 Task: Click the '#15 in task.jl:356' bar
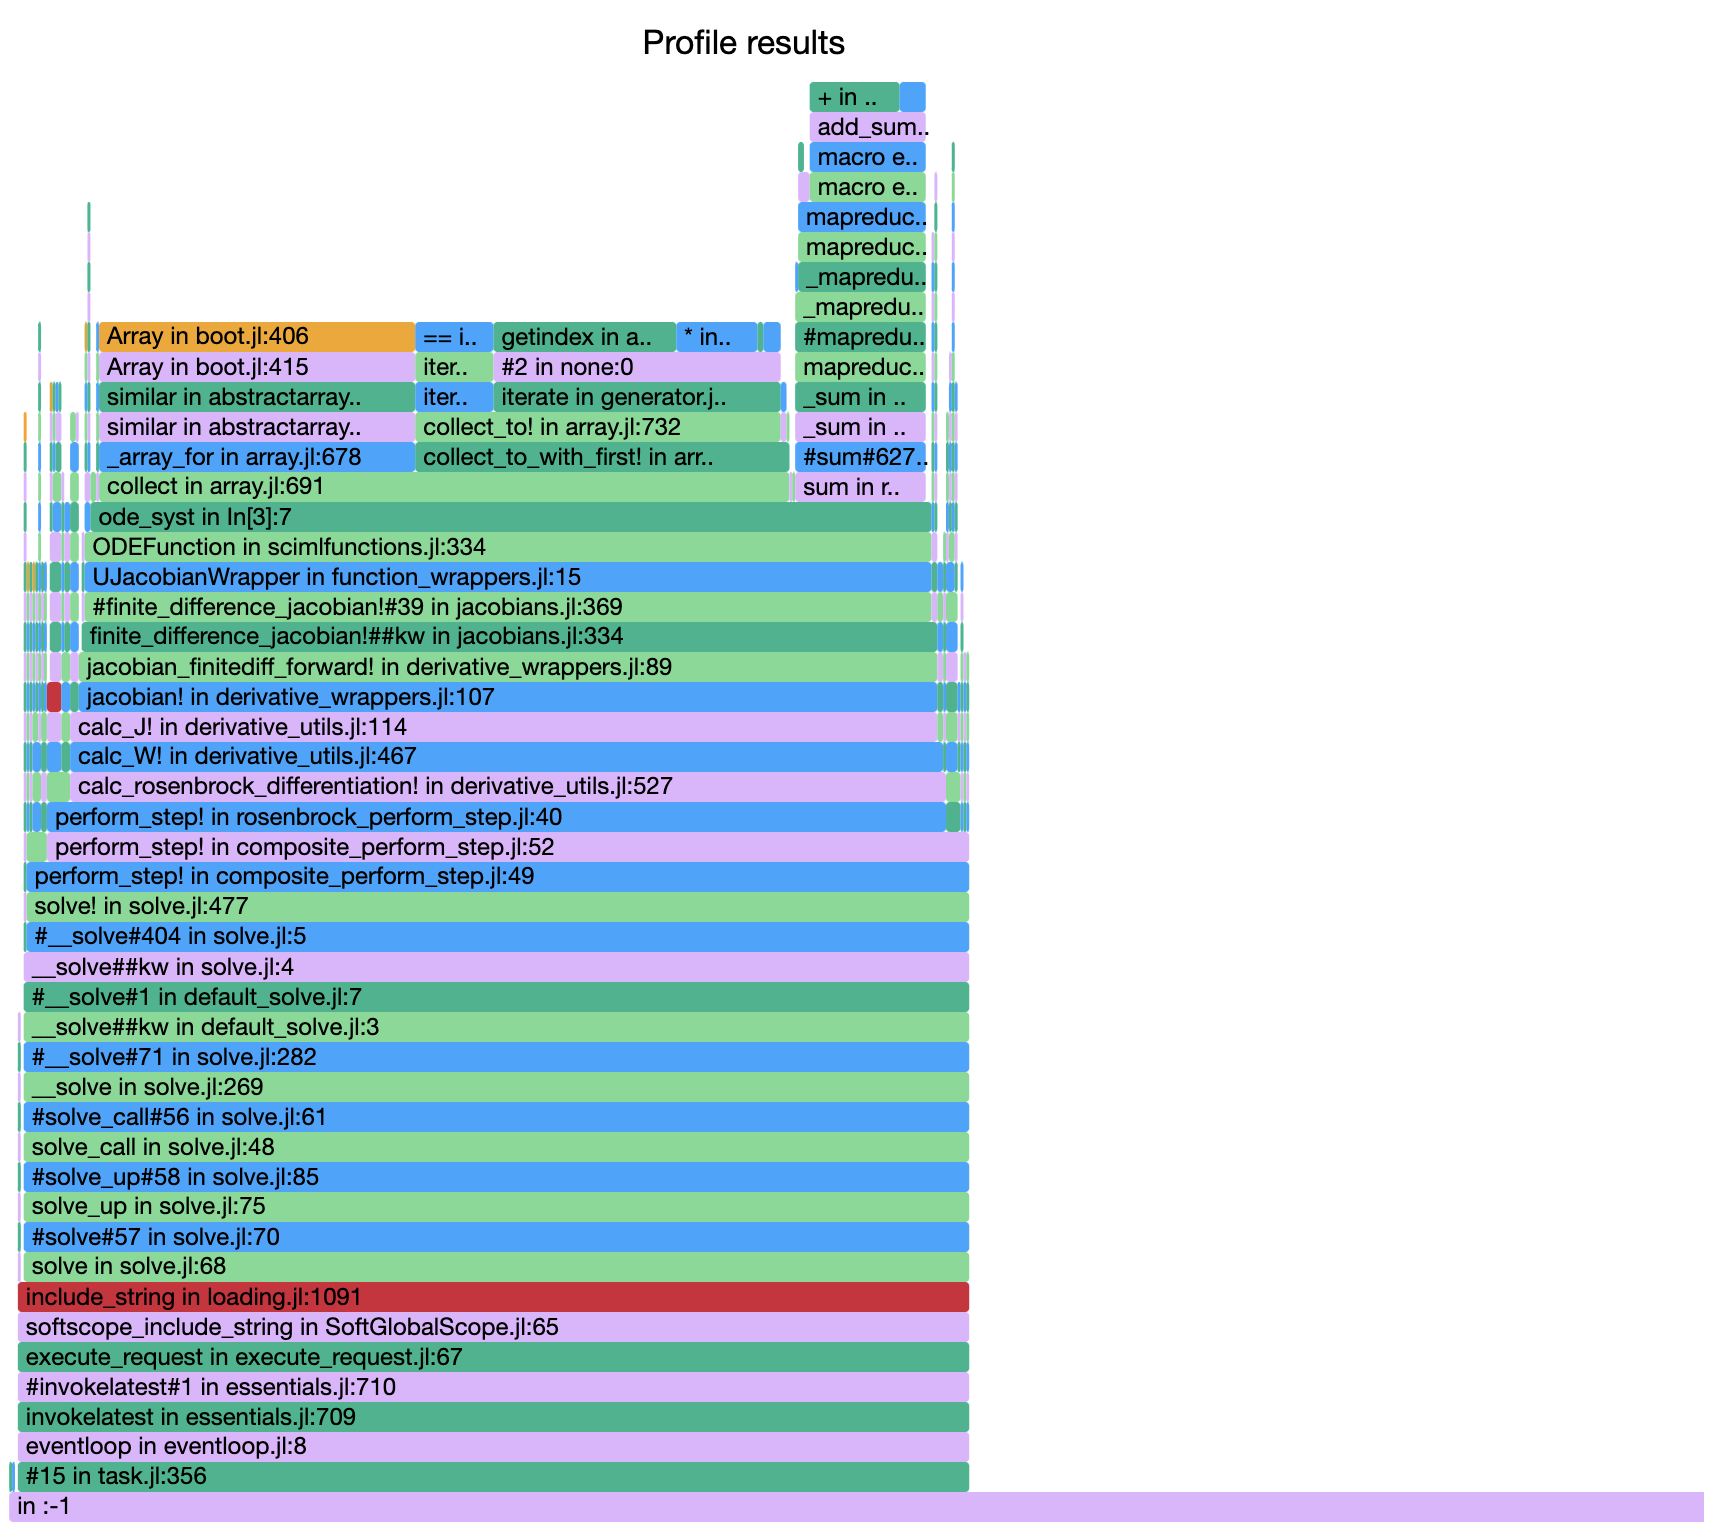pos(493,1477)
